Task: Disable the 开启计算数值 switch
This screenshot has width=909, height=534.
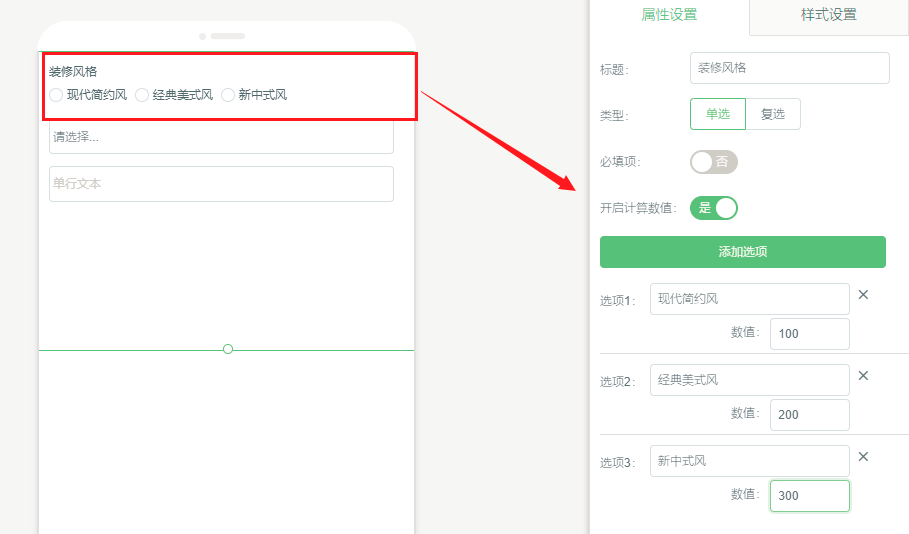Action: point(713,208)
